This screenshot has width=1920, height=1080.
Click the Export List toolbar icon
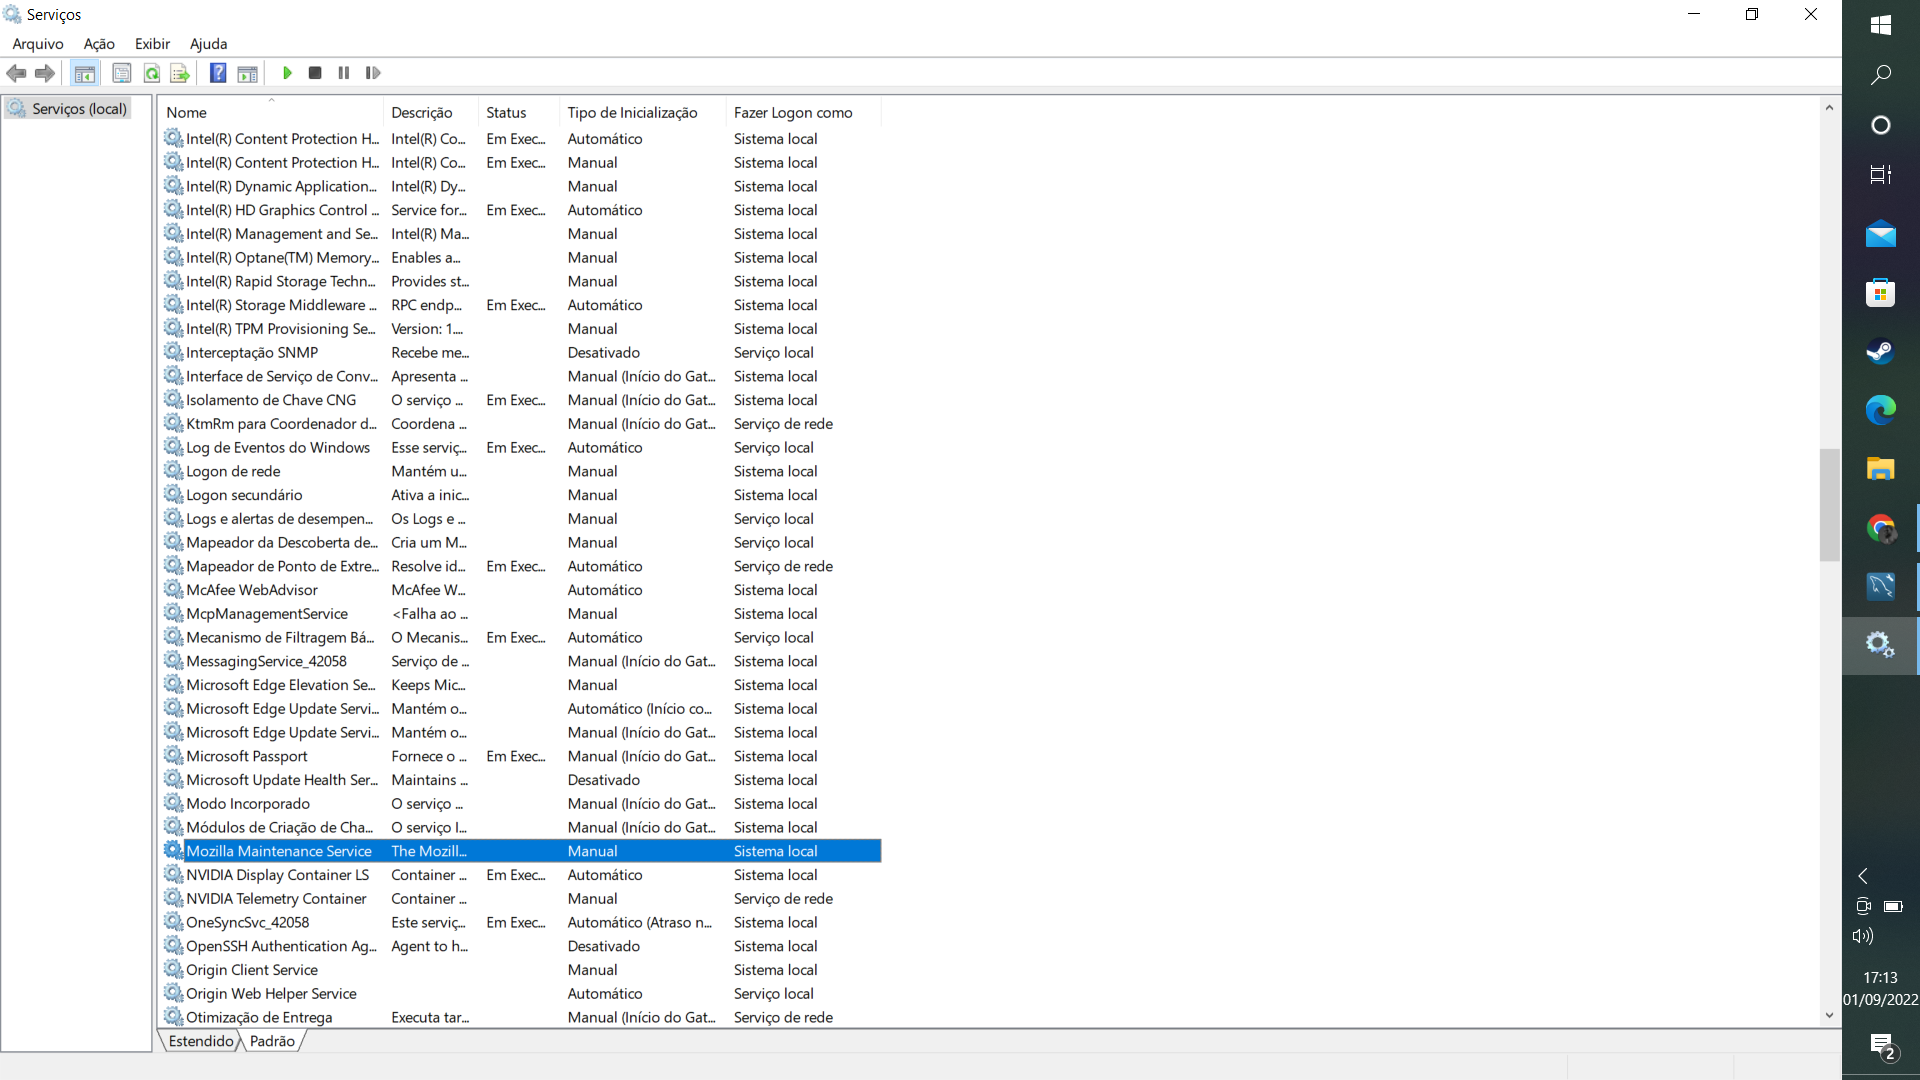click(180, 73)
